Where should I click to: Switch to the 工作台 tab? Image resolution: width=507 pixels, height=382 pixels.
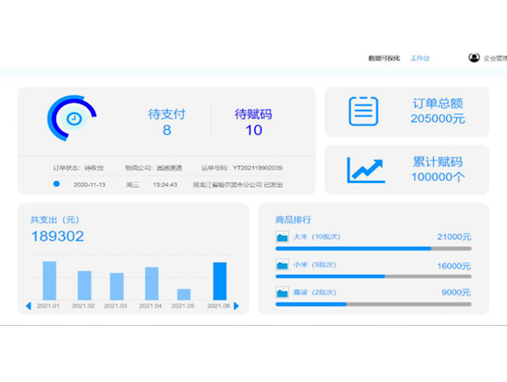pyautogui.click(x=420, y=58)
